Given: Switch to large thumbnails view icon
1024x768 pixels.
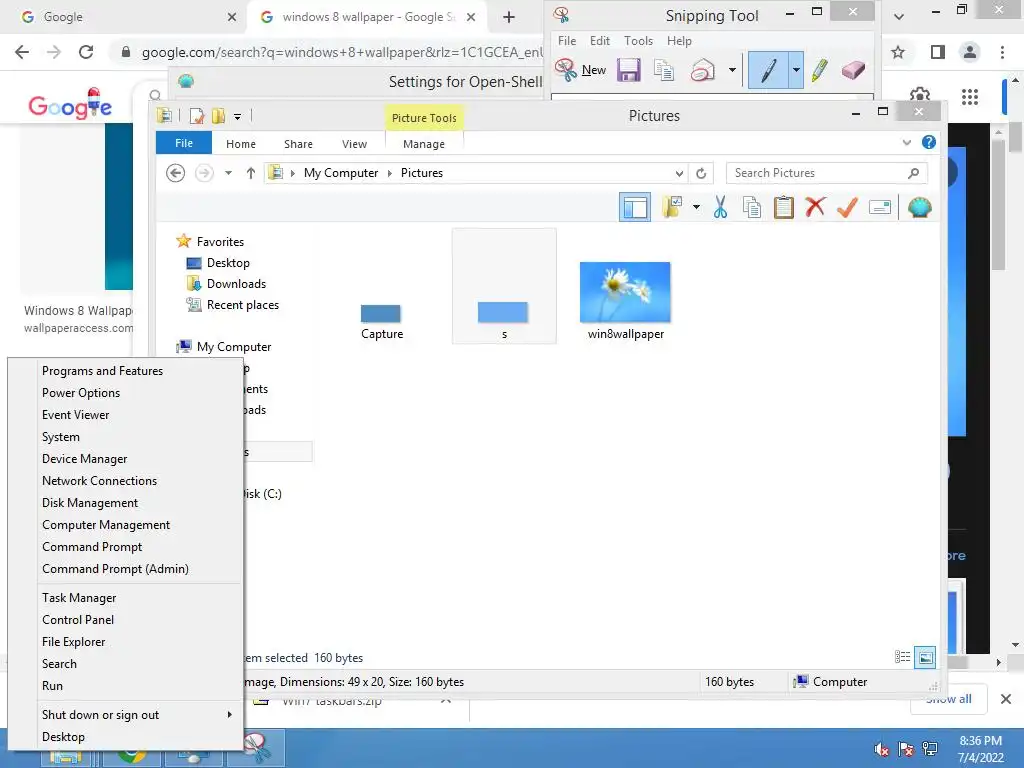Looking at the screenshot, I should tap(925, 658).
